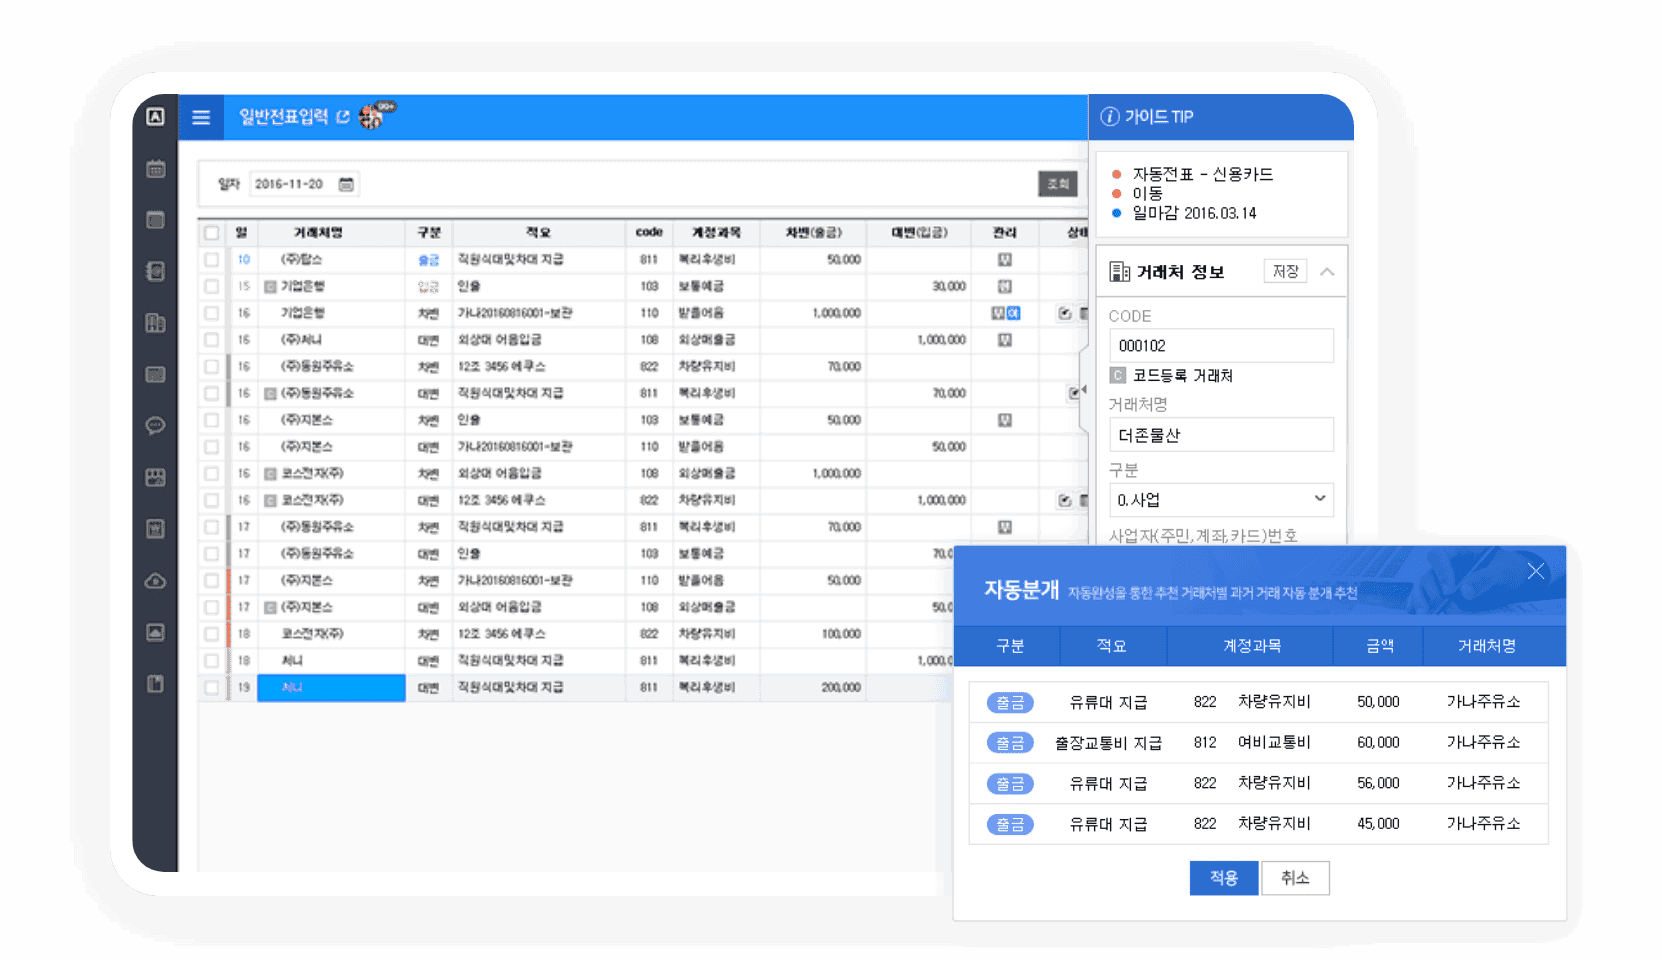Toggle the select-all checkbox in table header
1662x960 pixels.
tap(212, 233)
